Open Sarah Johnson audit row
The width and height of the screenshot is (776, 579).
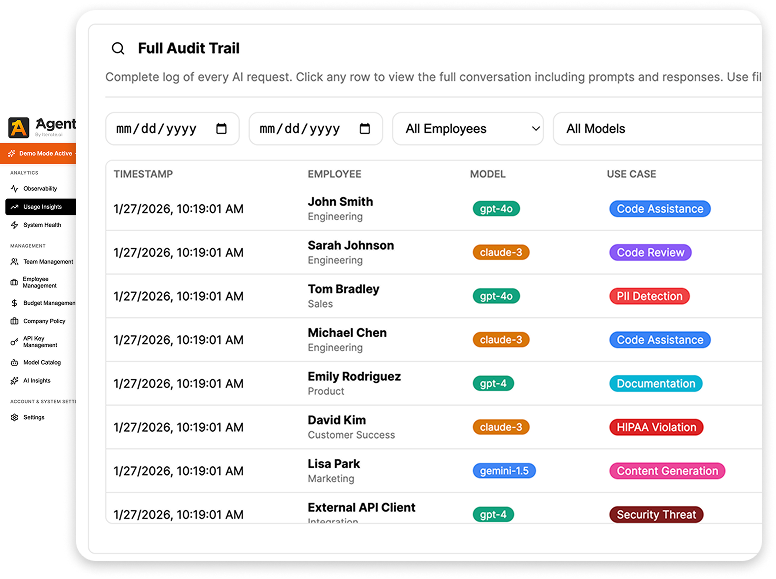point(434,252)
